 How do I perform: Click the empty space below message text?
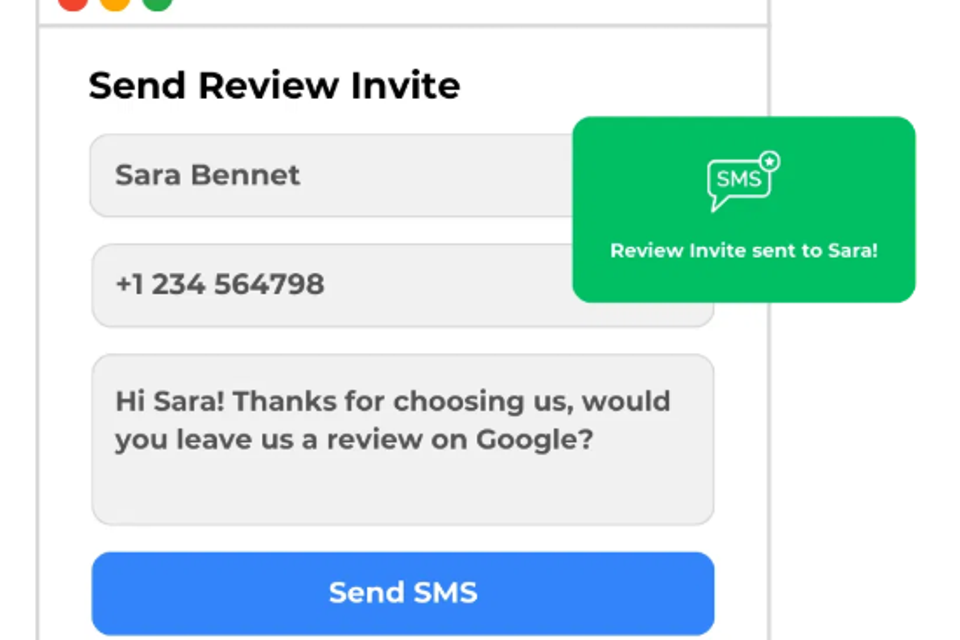[x=403, y=490]
